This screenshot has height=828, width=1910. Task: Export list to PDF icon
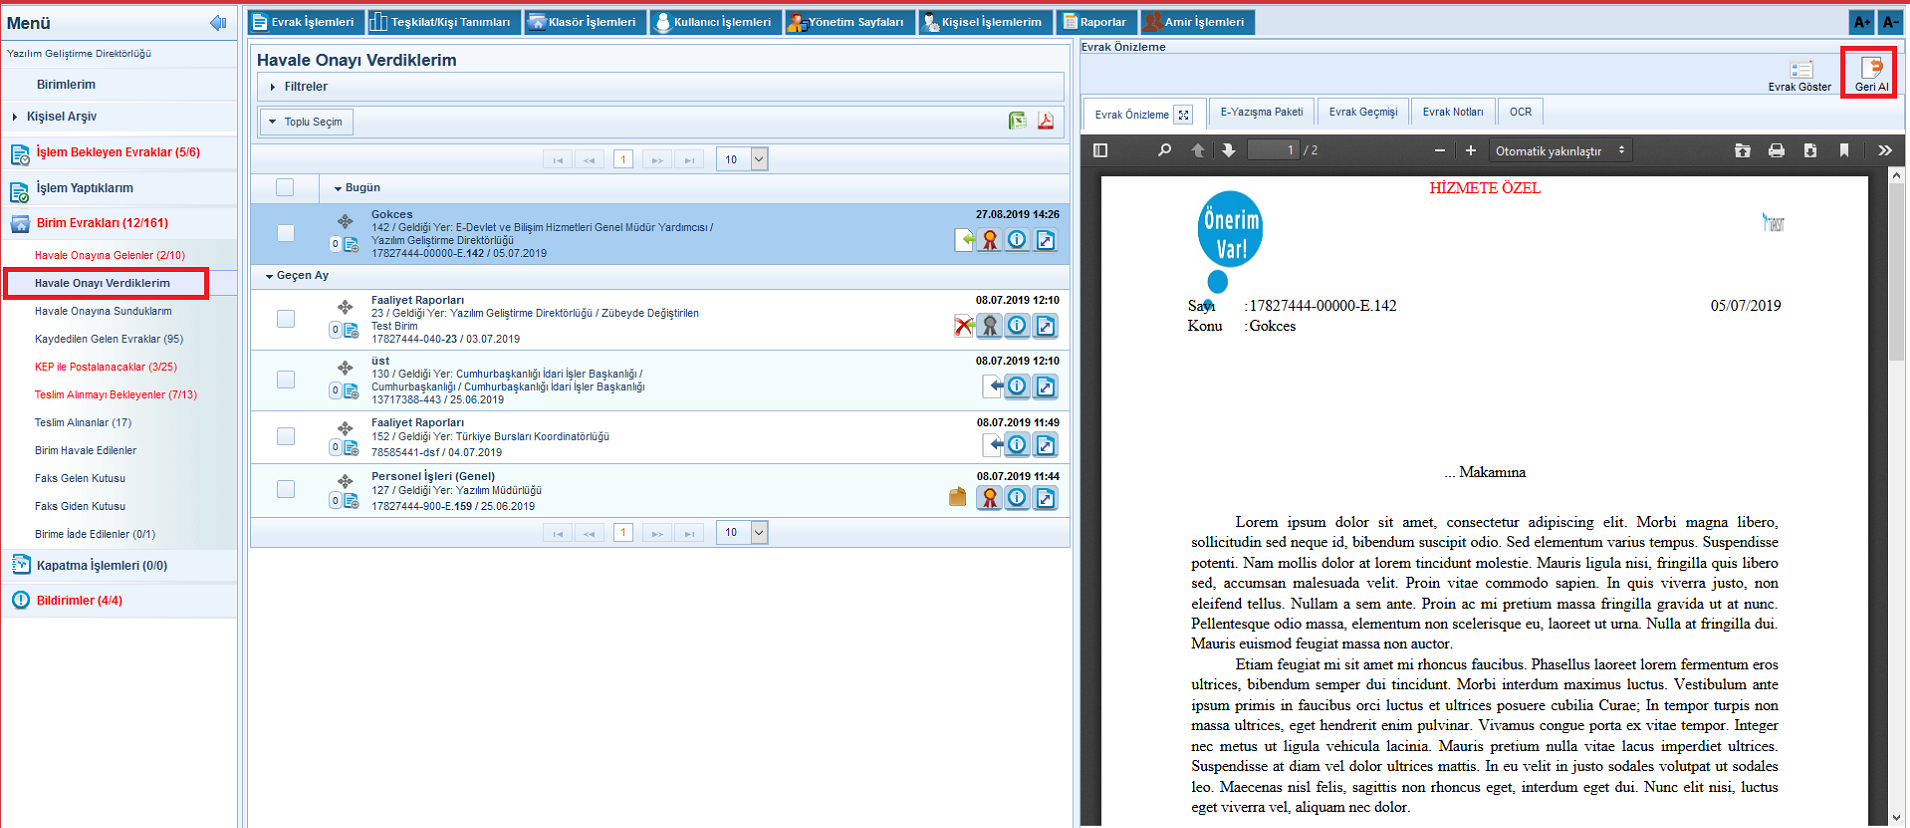tap(1045, 121)
